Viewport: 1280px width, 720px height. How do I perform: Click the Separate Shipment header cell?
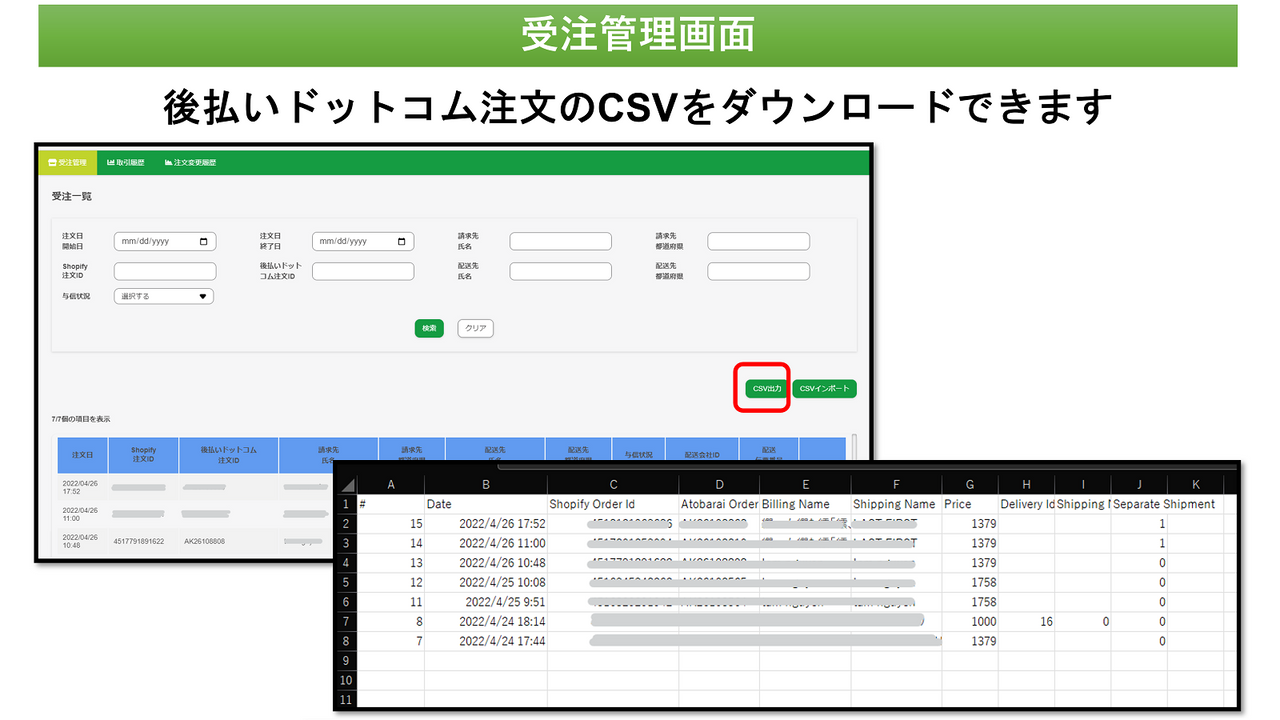[1163, 504]
